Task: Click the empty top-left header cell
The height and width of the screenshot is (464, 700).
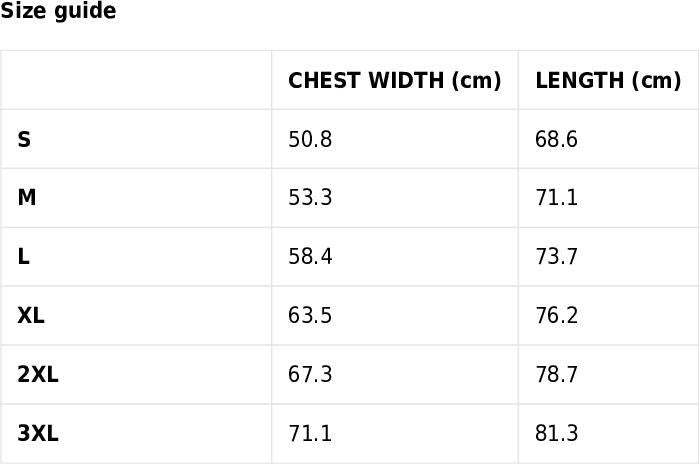Action: pos(136,81)
